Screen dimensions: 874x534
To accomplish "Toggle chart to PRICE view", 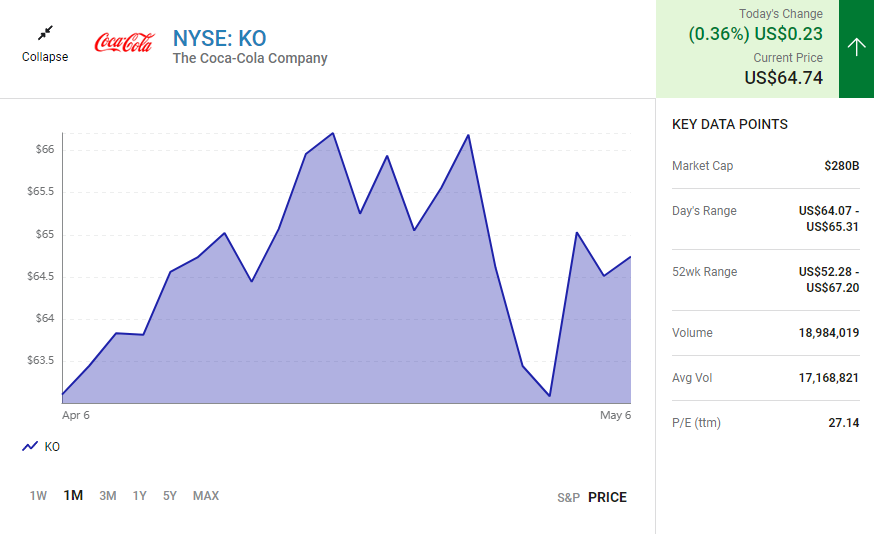I will click(607, 497).
